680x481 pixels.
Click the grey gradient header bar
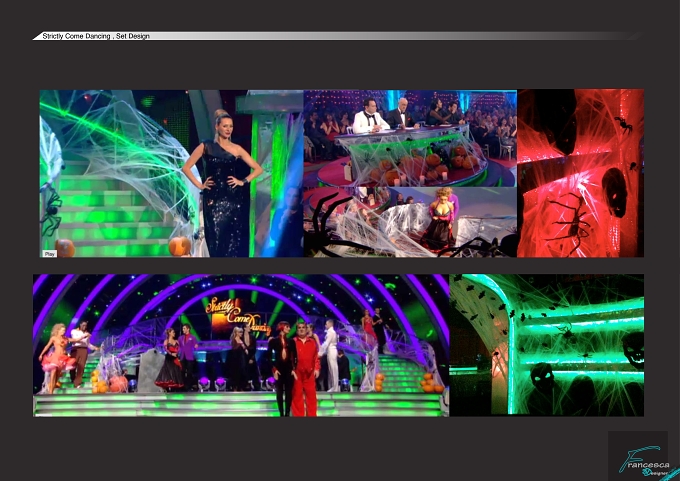coord(336,36)
